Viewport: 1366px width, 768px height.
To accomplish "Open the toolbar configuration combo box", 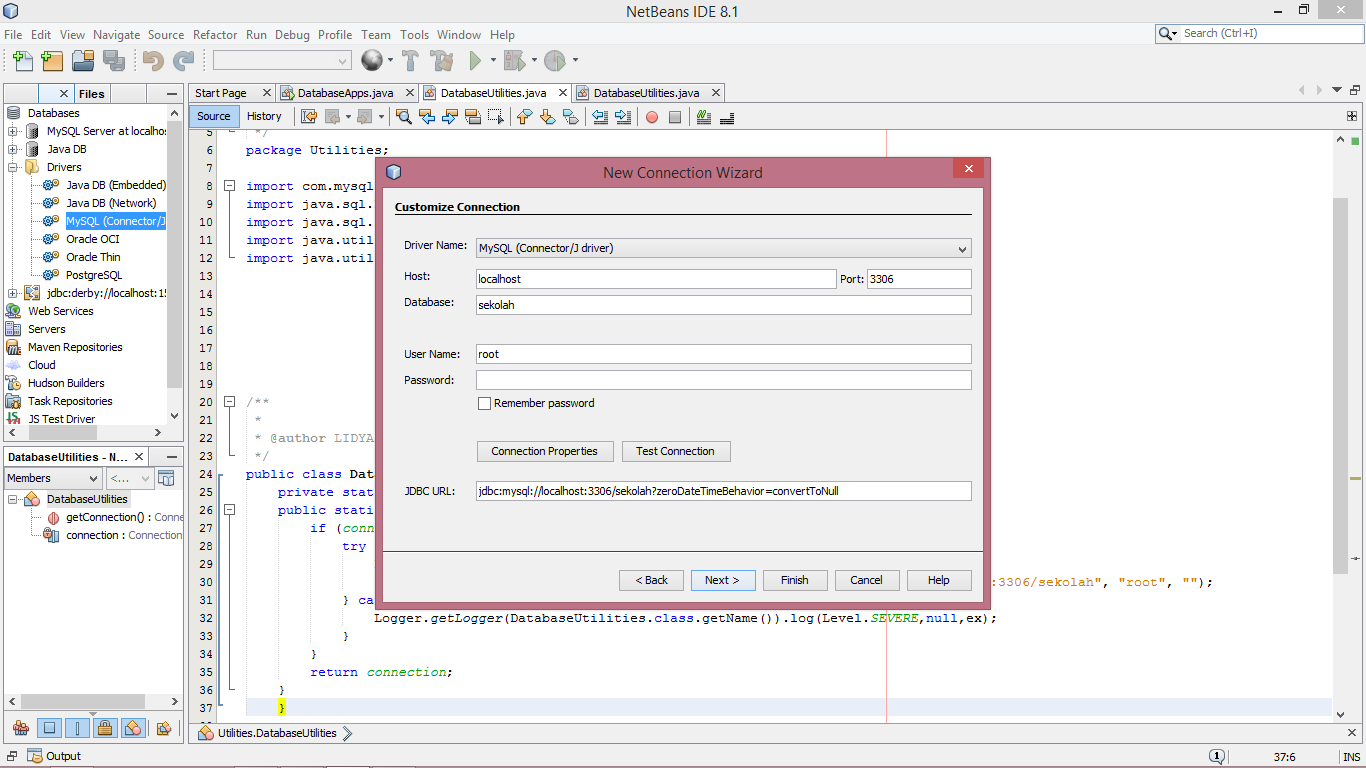I will [282, 61].
